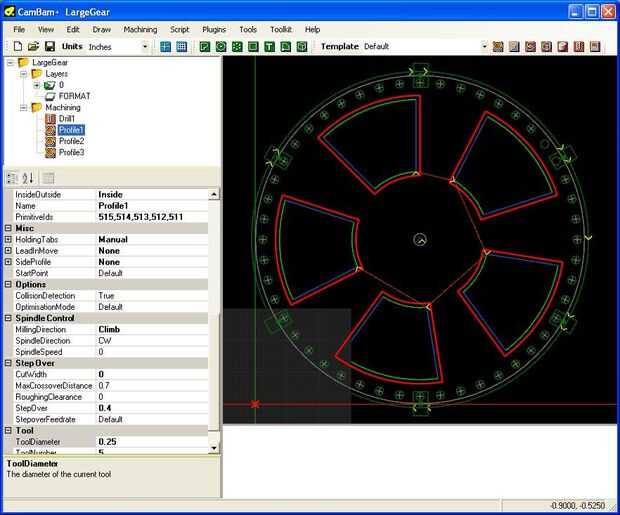Click the New file icon
Screen dimensions: 620x515
point(17,47)
